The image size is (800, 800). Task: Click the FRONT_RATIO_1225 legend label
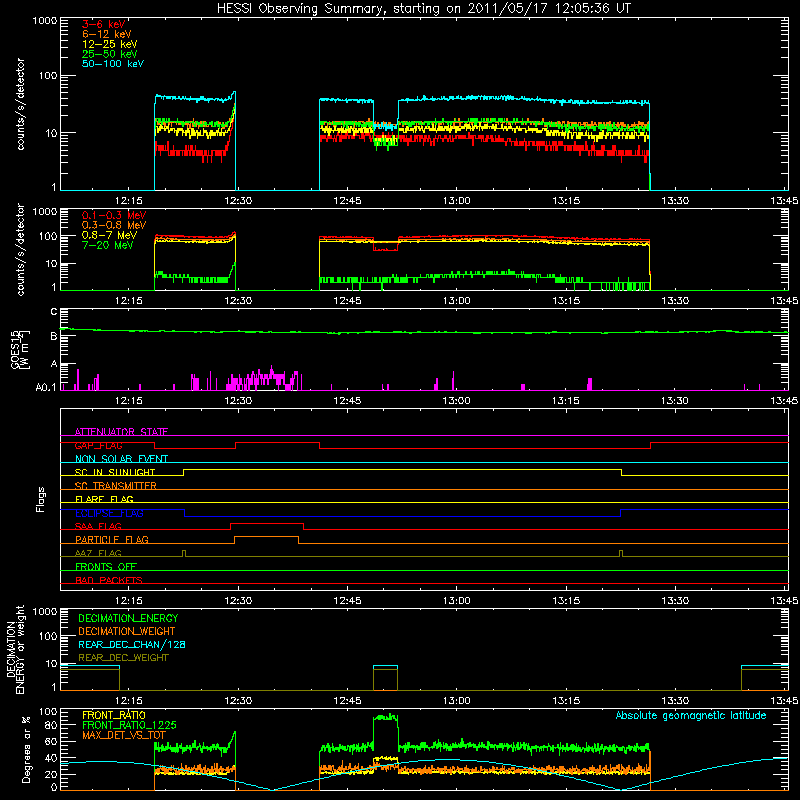129,725
